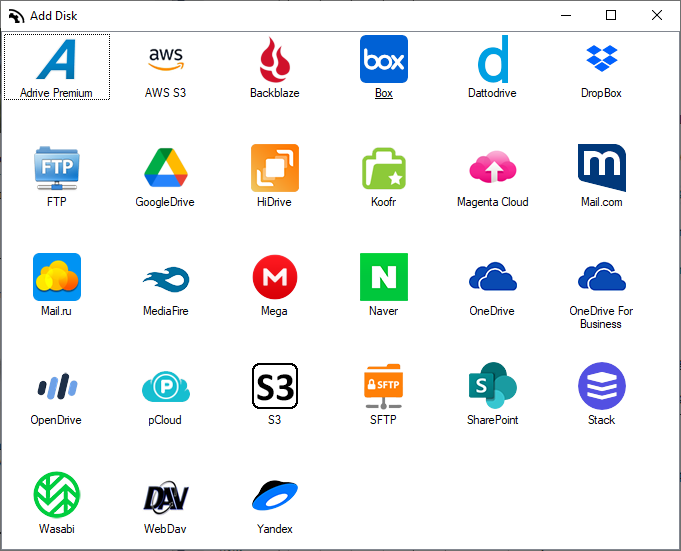Screen dimensions: 681x551
Task: Click the "WebDav" label text
Action: 165,529
